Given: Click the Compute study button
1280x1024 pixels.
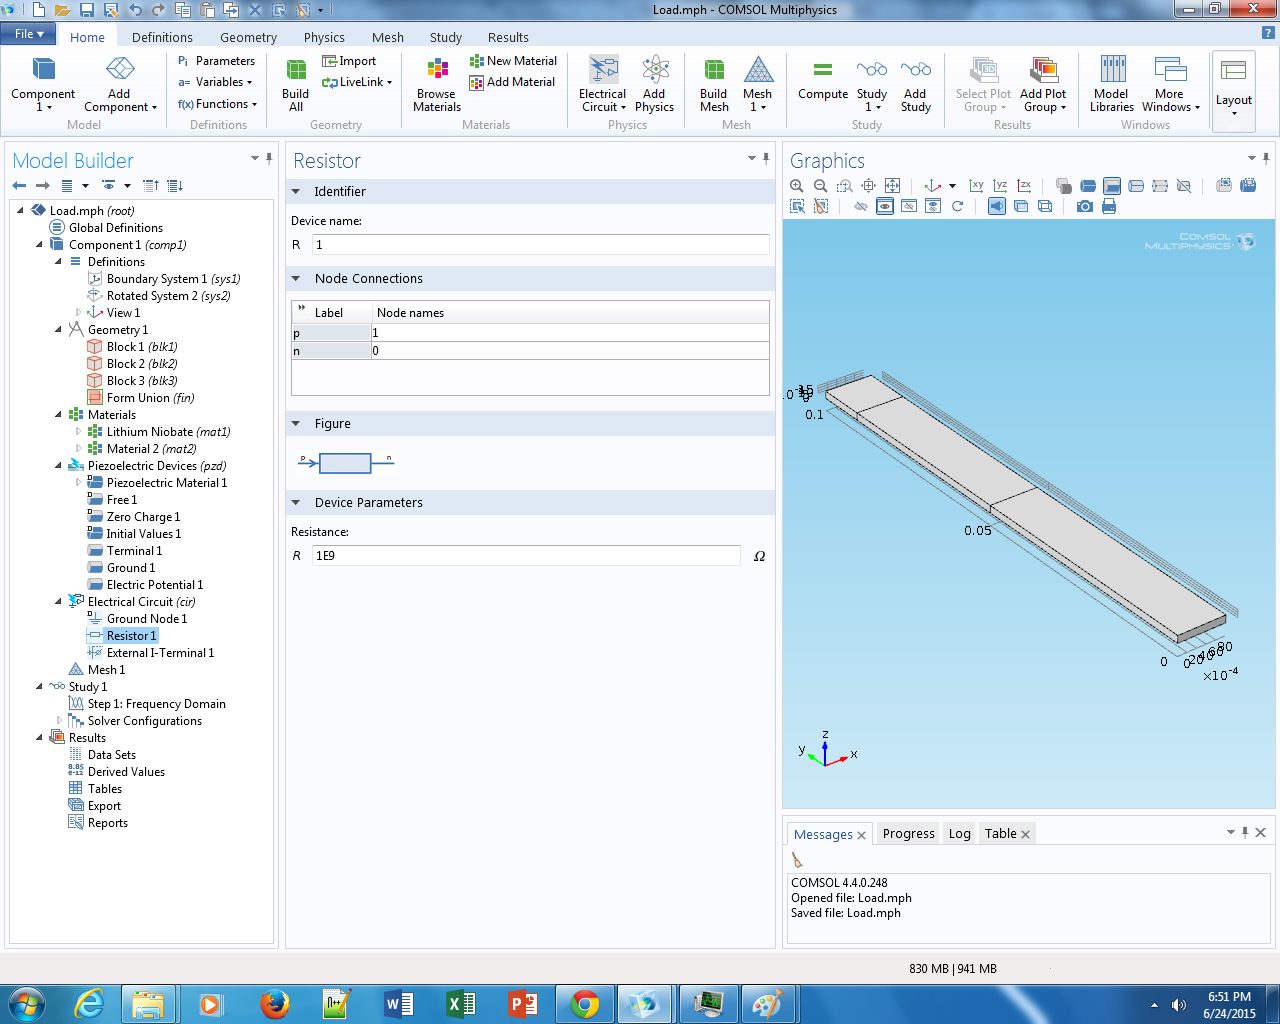Looking at the screenshot, I should tap(822, 82).
